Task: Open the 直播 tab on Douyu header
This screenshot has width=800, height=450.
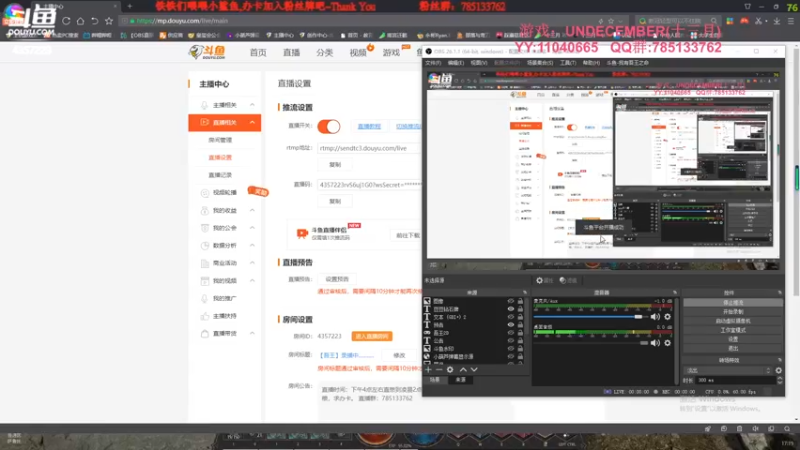Action: click(x=291, y=53)
